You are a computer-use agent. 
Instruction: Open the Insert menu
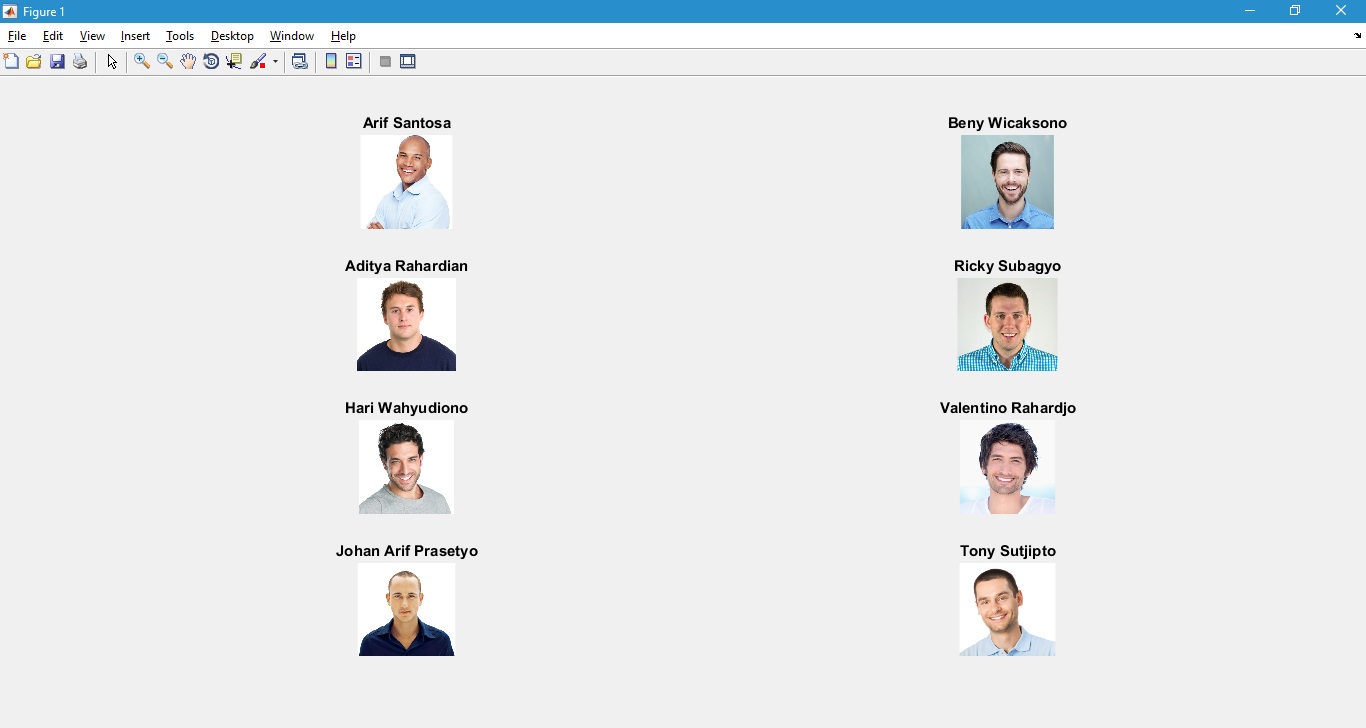point(135,36)
